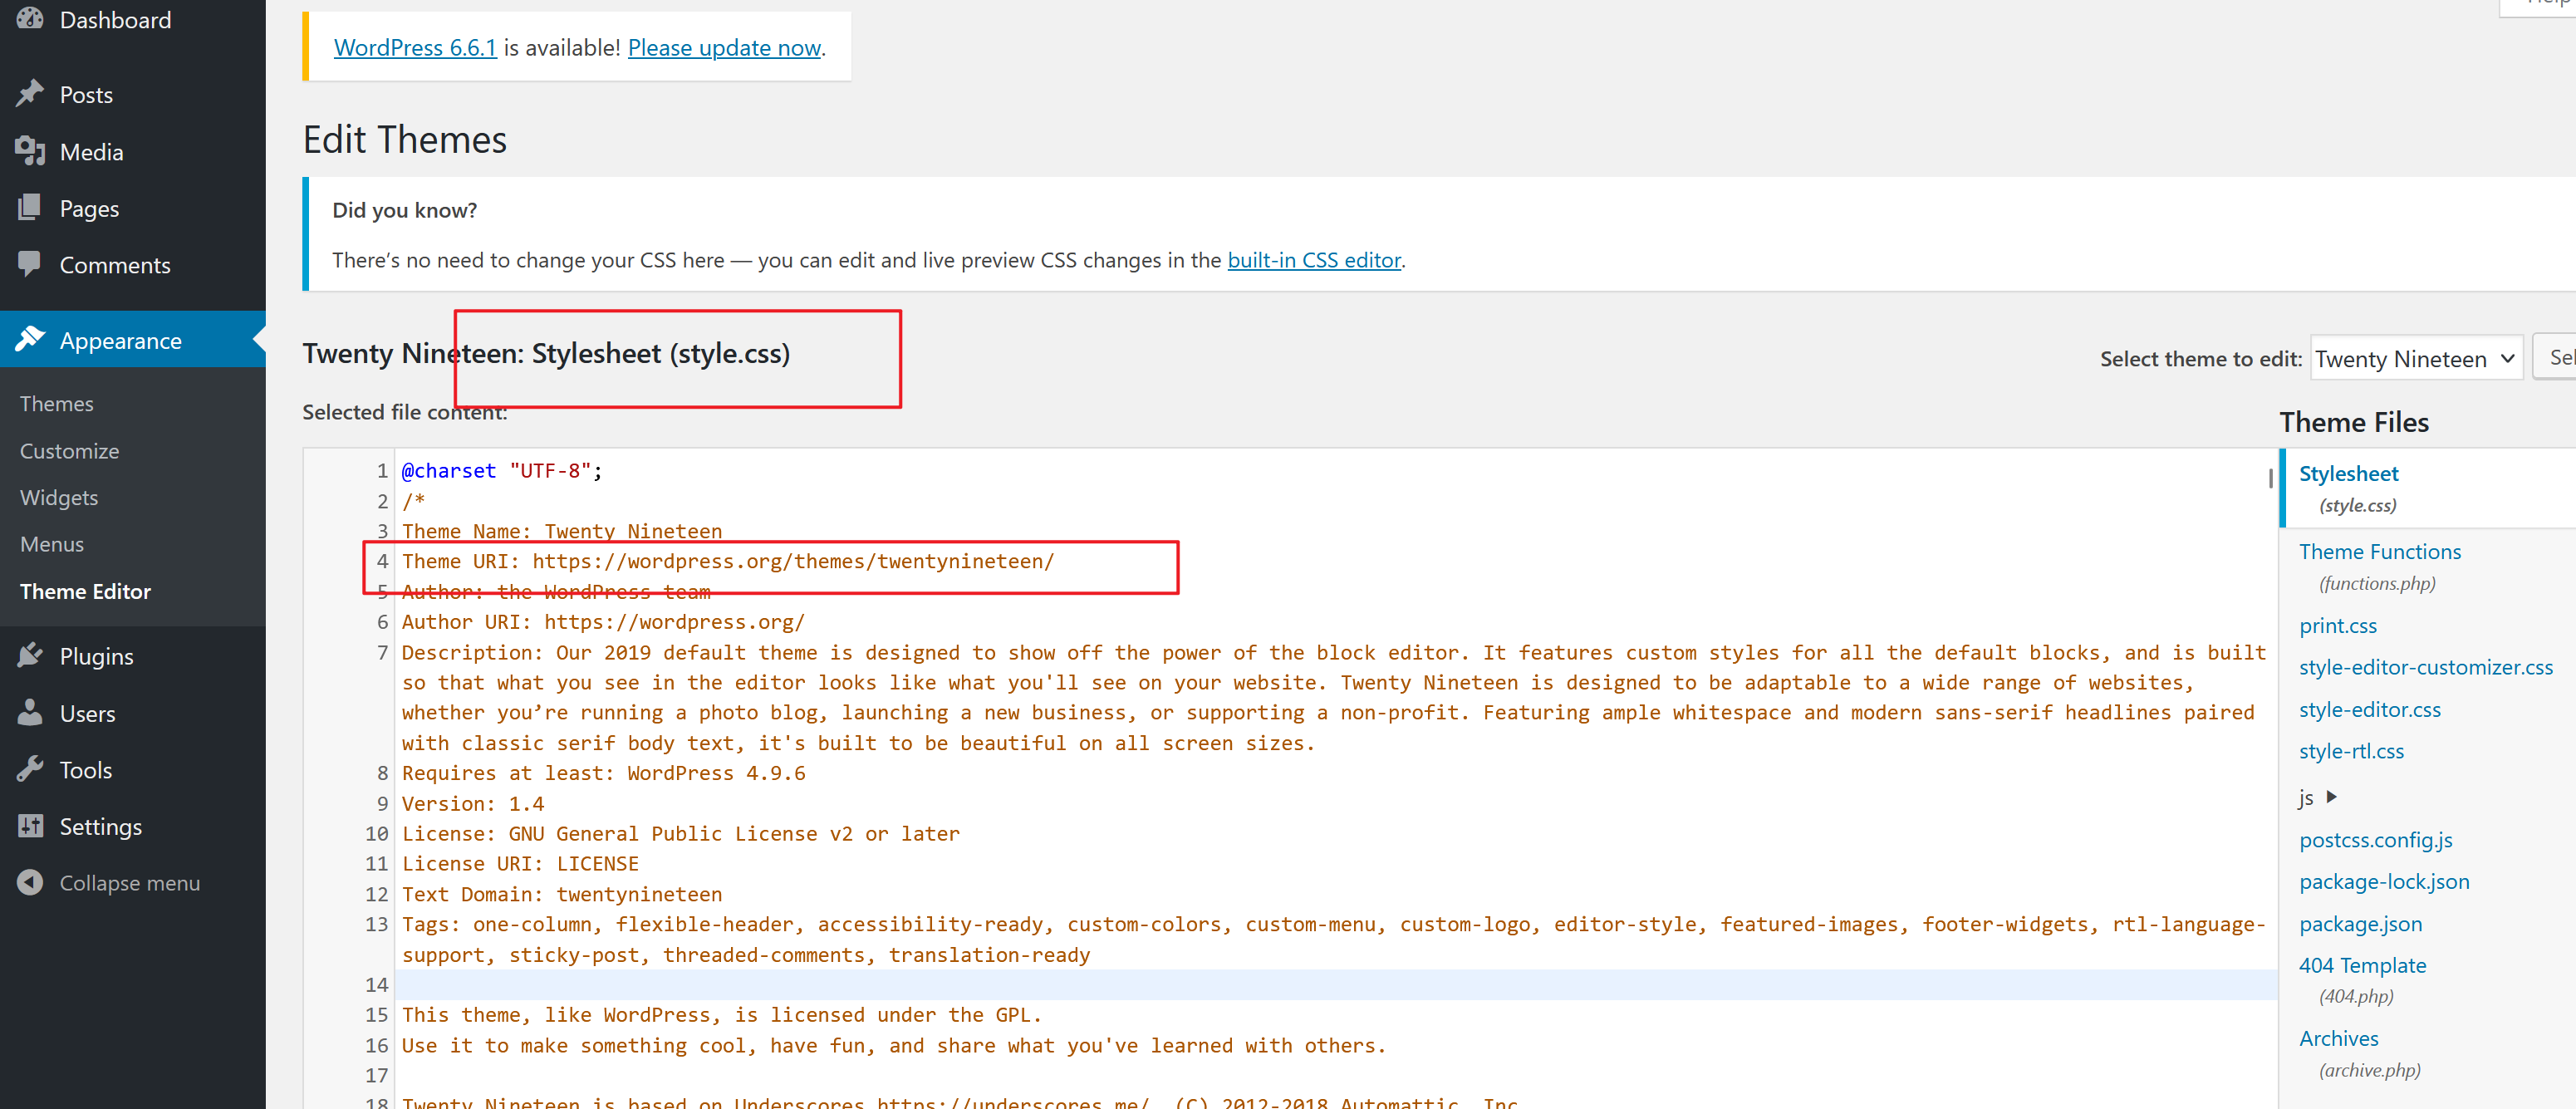Click the code editor vertical scrollbar
The image size is (2576, 1109).
pos(2271,478)
